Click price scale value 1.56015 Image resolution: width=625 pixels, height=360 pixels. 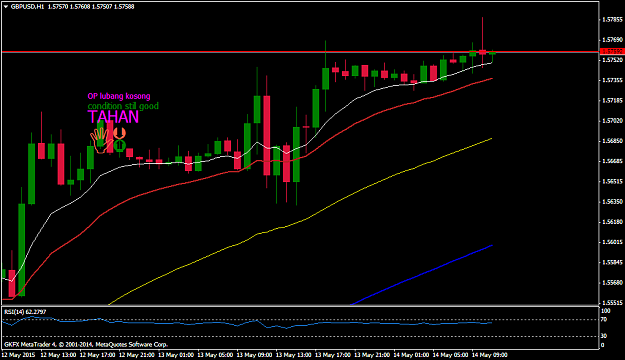pos(612,242)
